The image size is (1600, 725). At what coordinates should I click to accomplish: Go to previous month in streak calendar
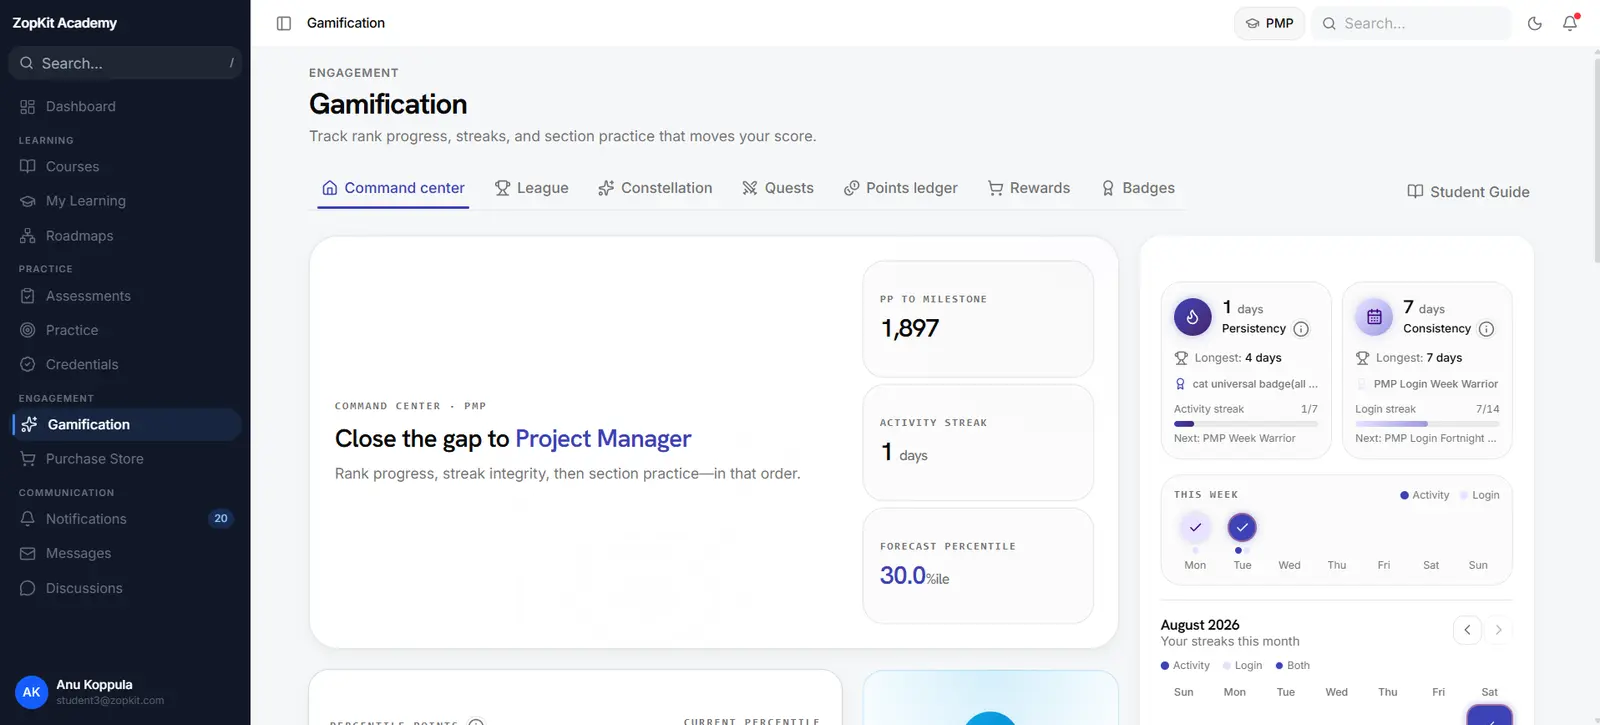point(1467,630)
